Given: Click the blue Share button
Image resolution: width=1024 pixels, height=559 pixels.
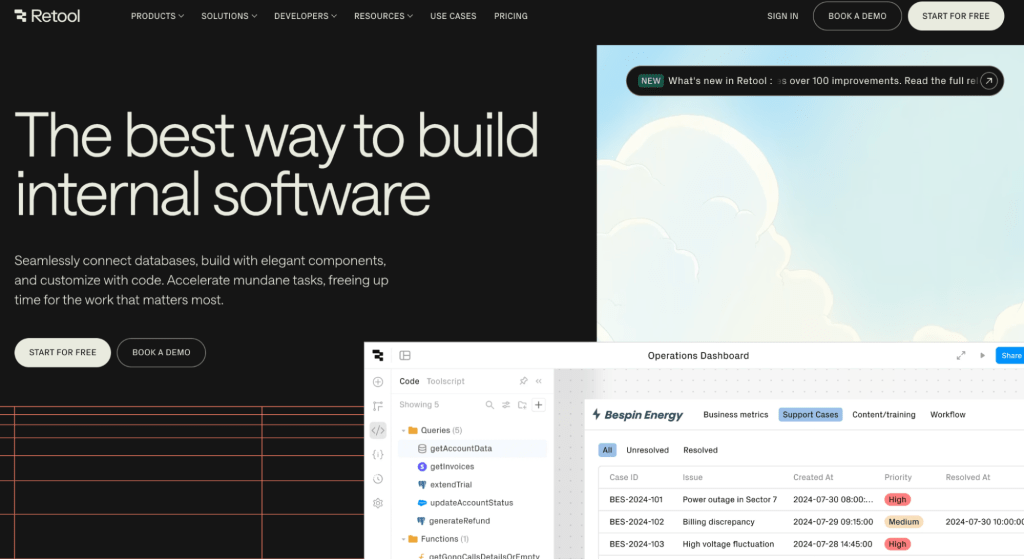Looking at the screenshot, I should tap(1010, 355).
